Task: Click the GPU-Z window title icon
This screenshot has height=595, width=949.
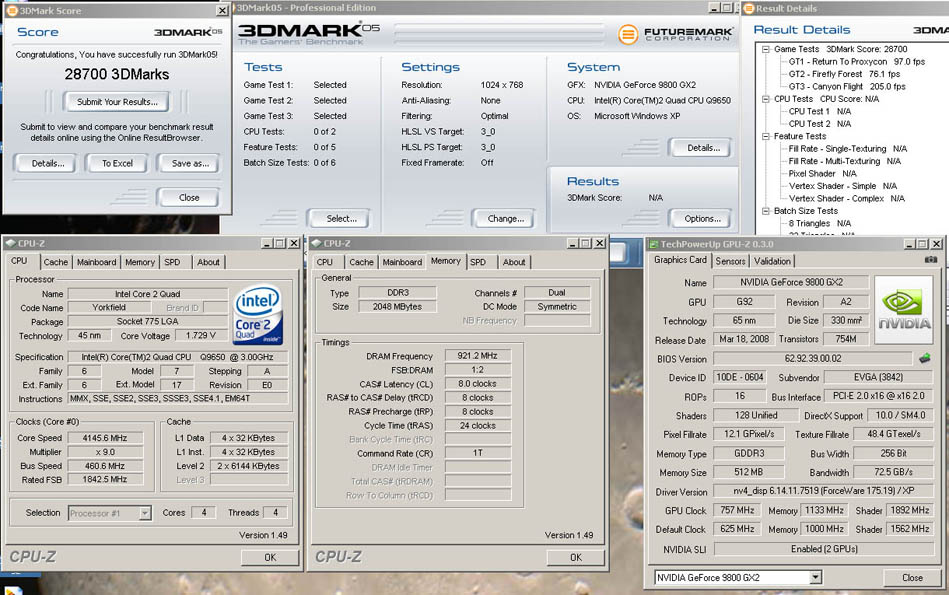Action: click(x=654, y=244)
